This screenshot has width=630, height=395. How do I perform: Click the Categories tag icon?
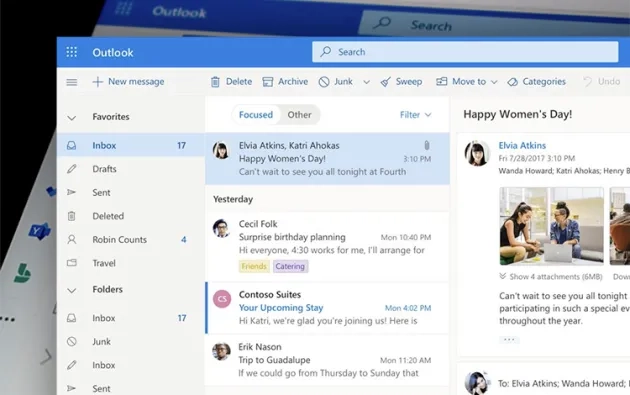(512, 82)
